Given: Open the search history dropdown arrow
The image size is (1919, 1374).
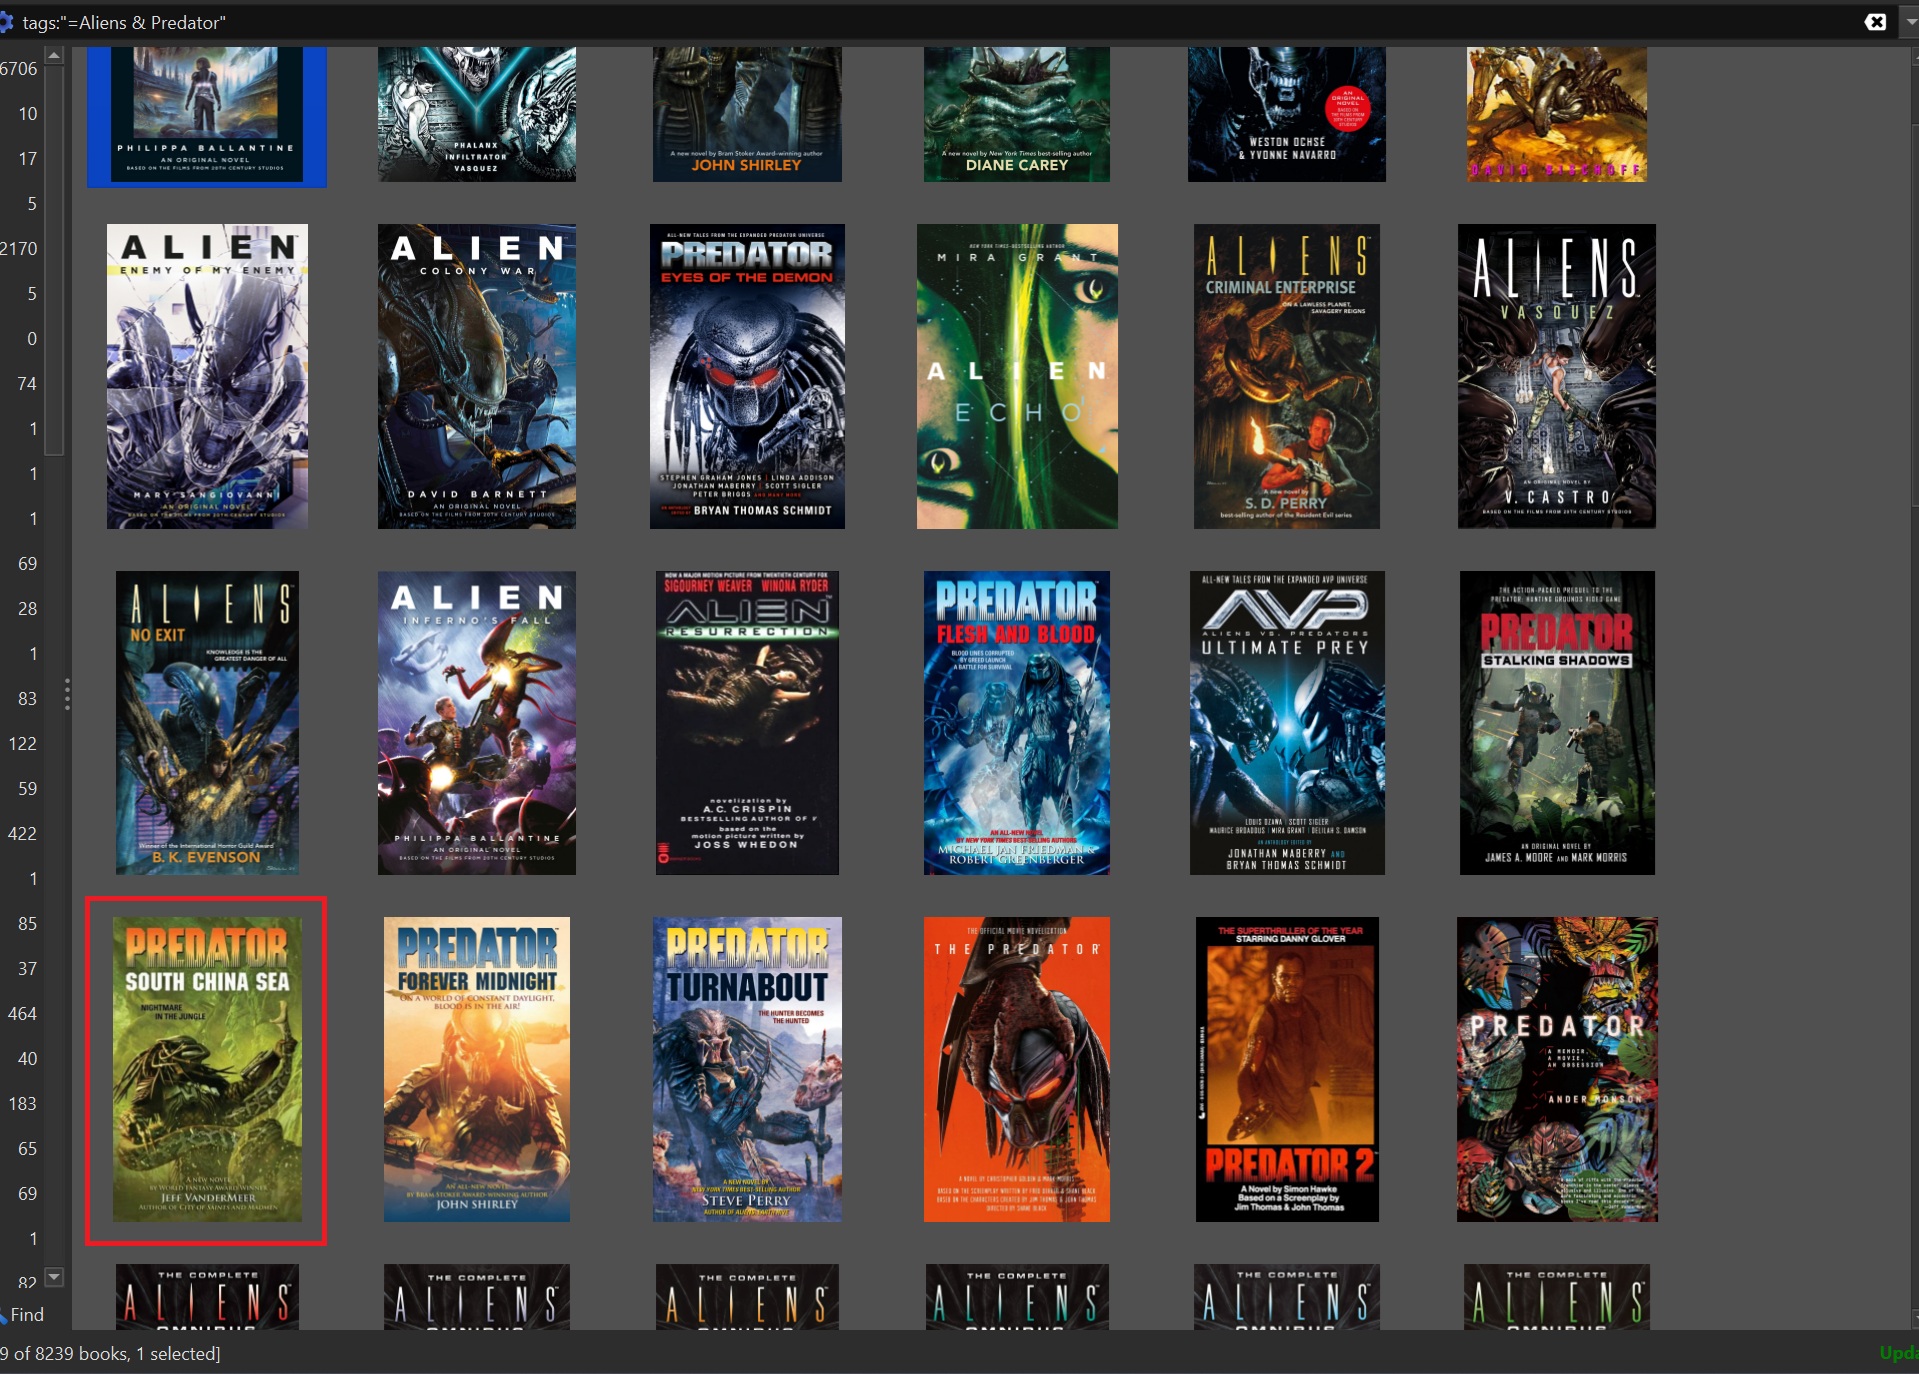Looking at the screenshot, I should click(x=1911, y=22).
